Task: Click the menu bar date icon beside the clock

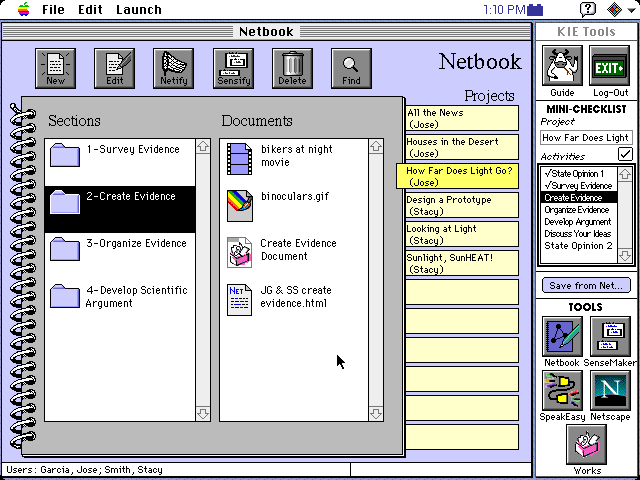Action: pos(535,9)
